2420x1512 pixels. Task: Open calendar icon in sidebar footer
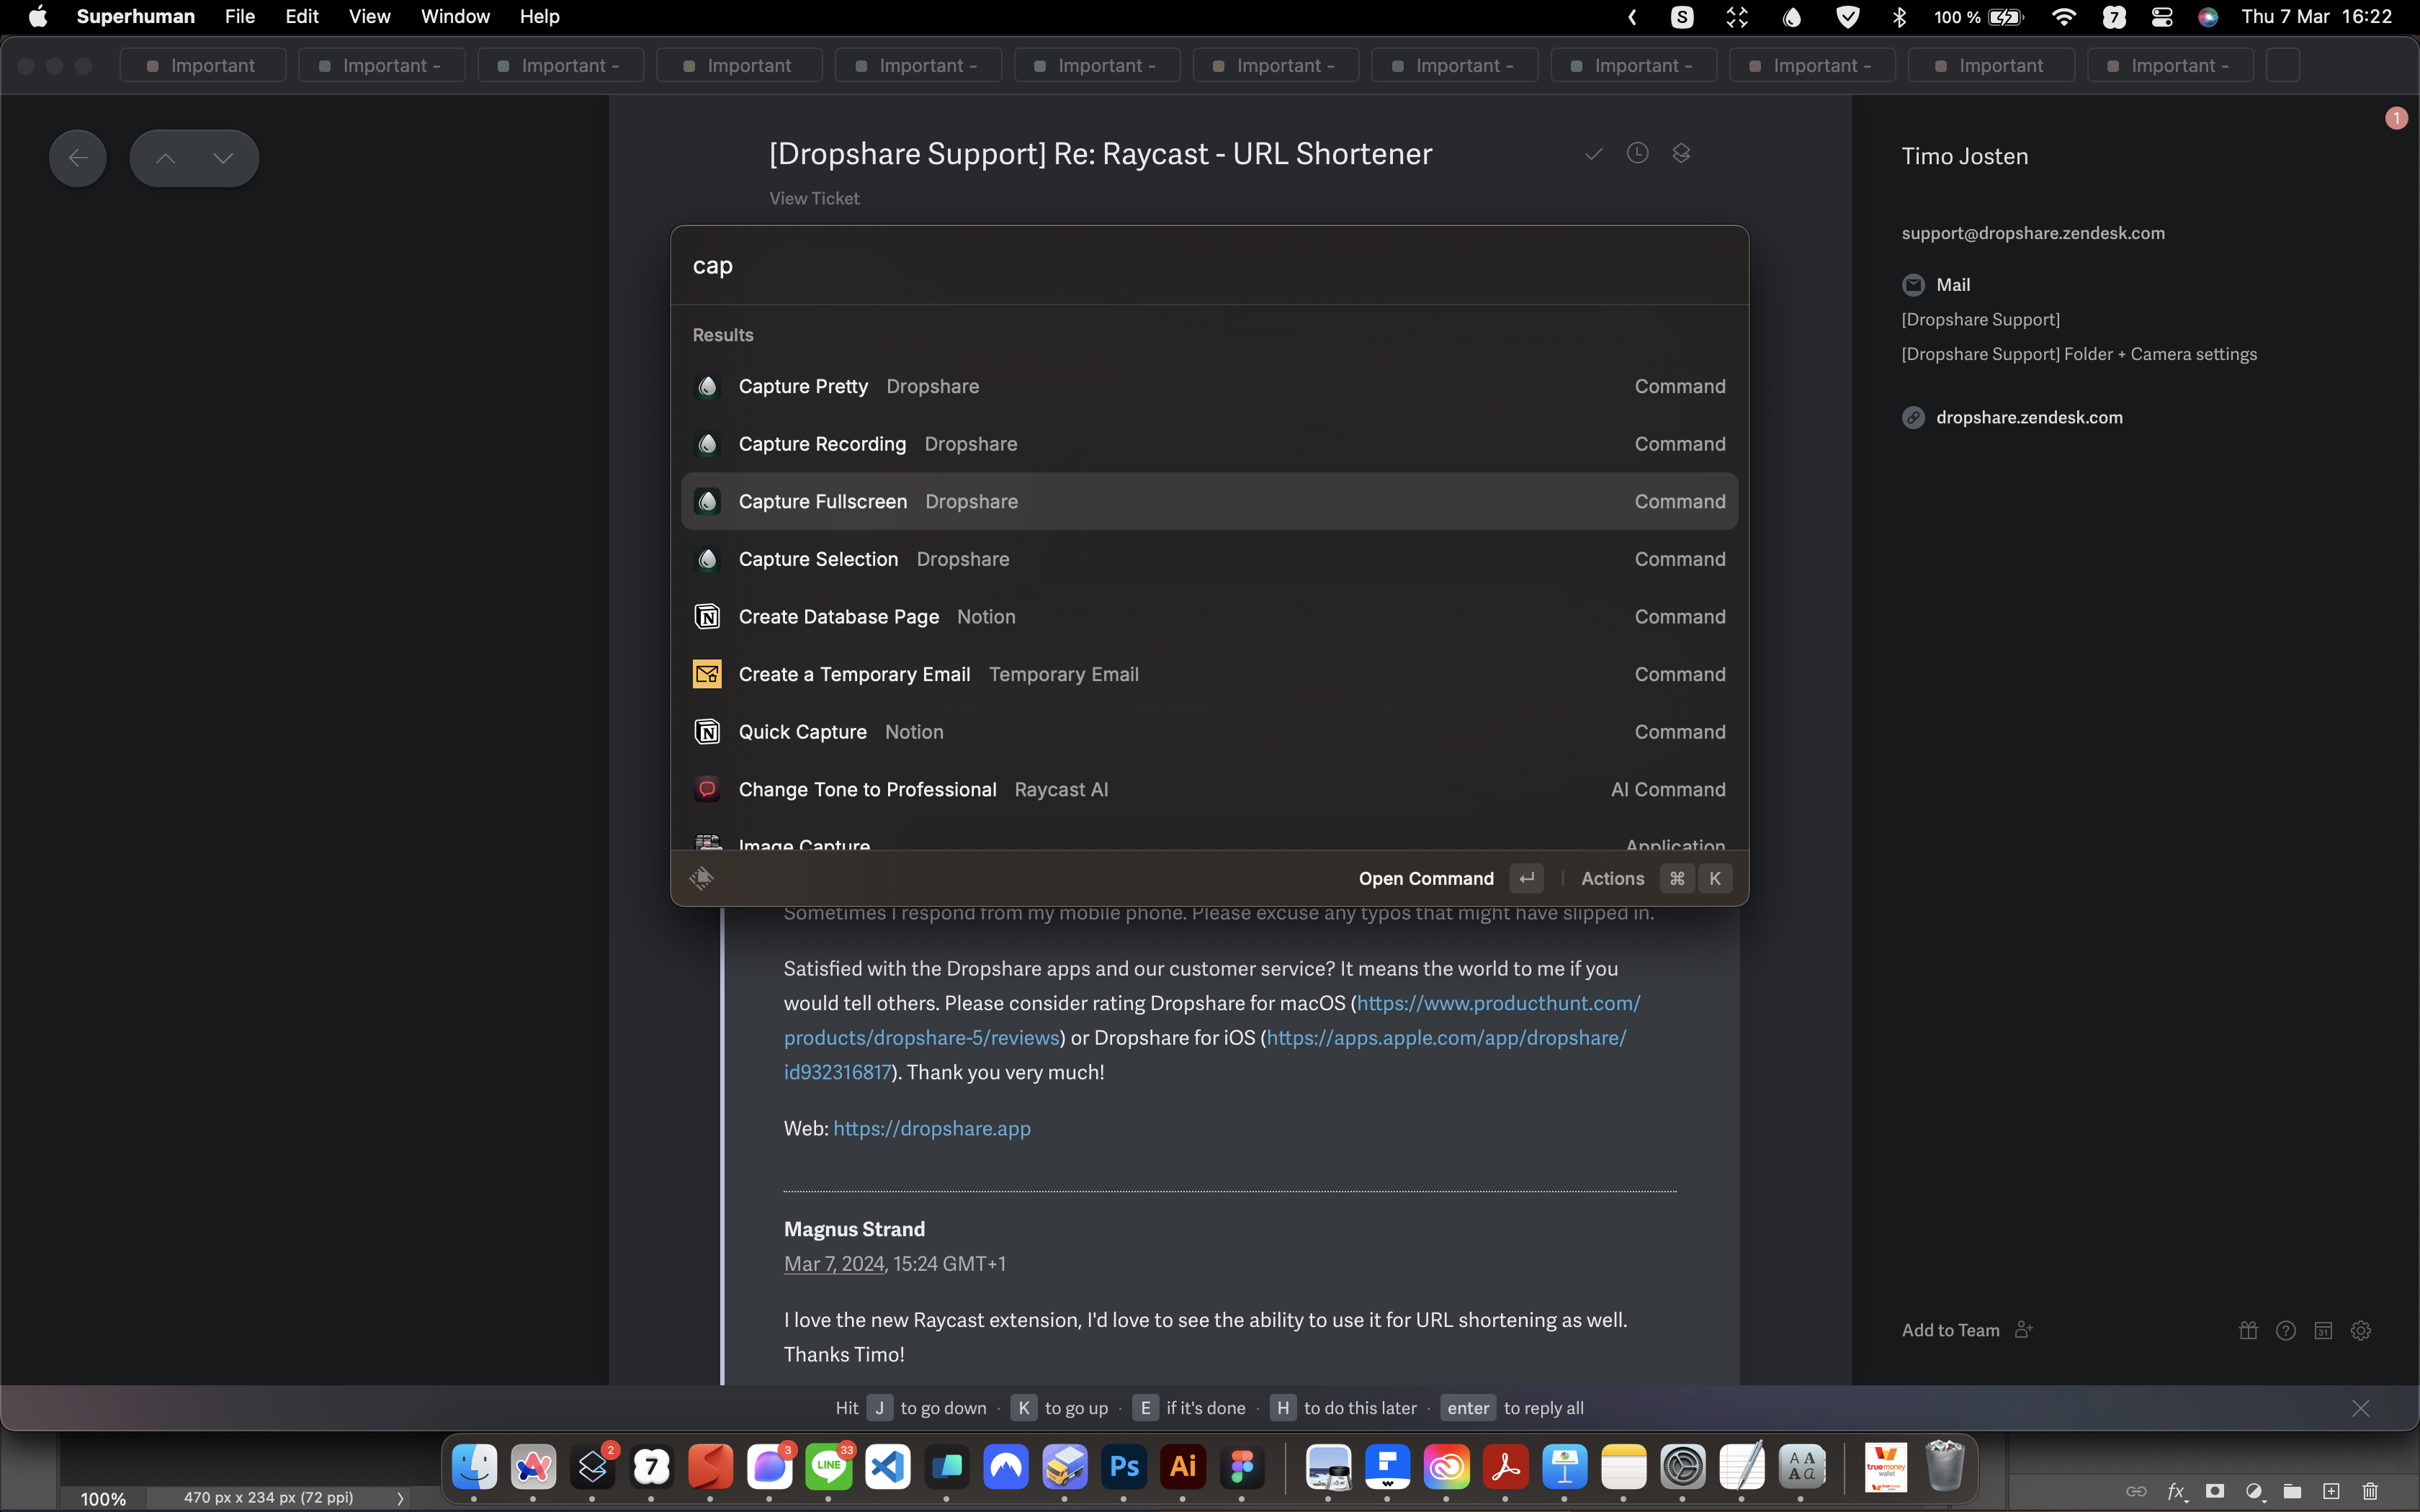[x=2324, y=1330]
